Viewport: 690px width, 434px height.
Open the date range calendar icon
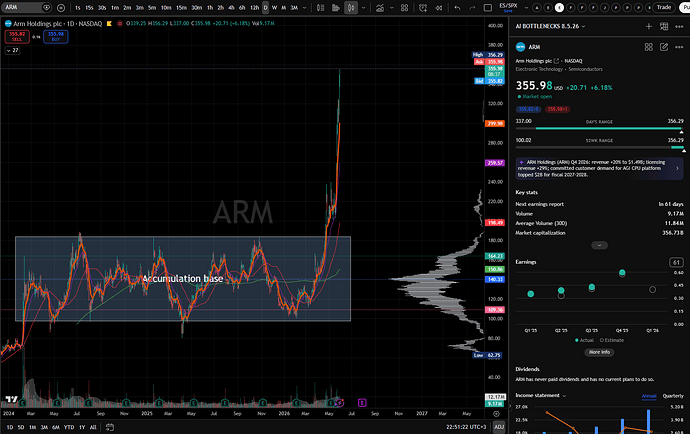(x=110, y=427)
